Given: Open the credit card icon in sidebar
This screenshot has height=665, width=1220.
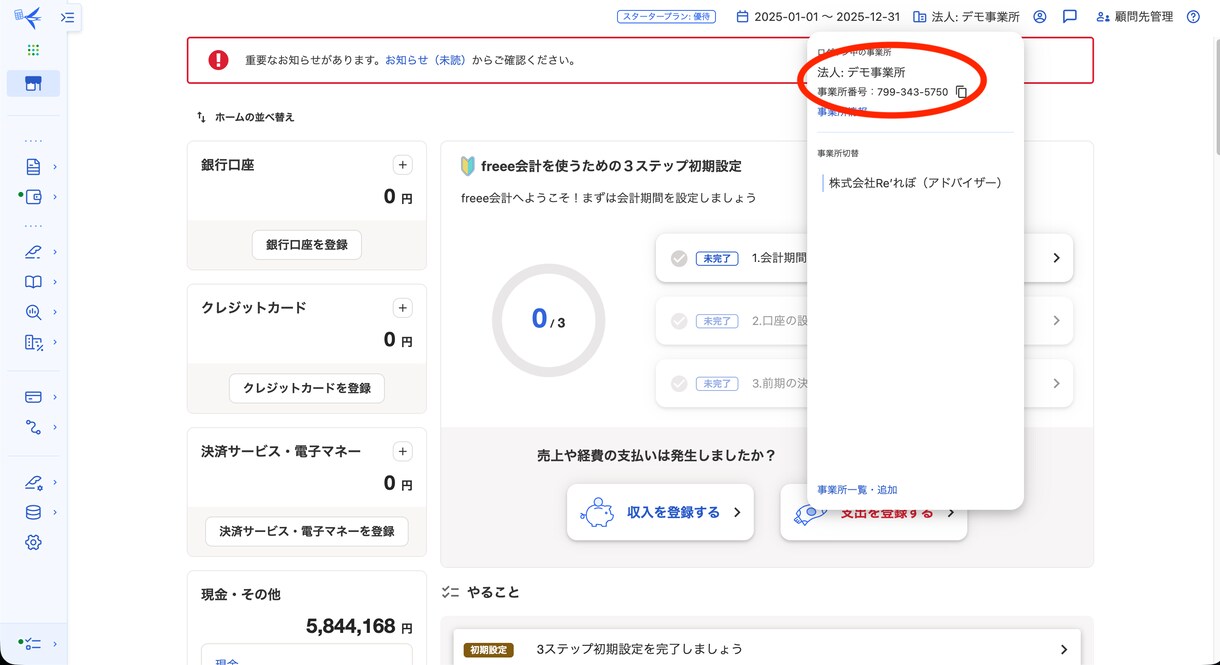Looking at the screenshot, I should 33,397.
